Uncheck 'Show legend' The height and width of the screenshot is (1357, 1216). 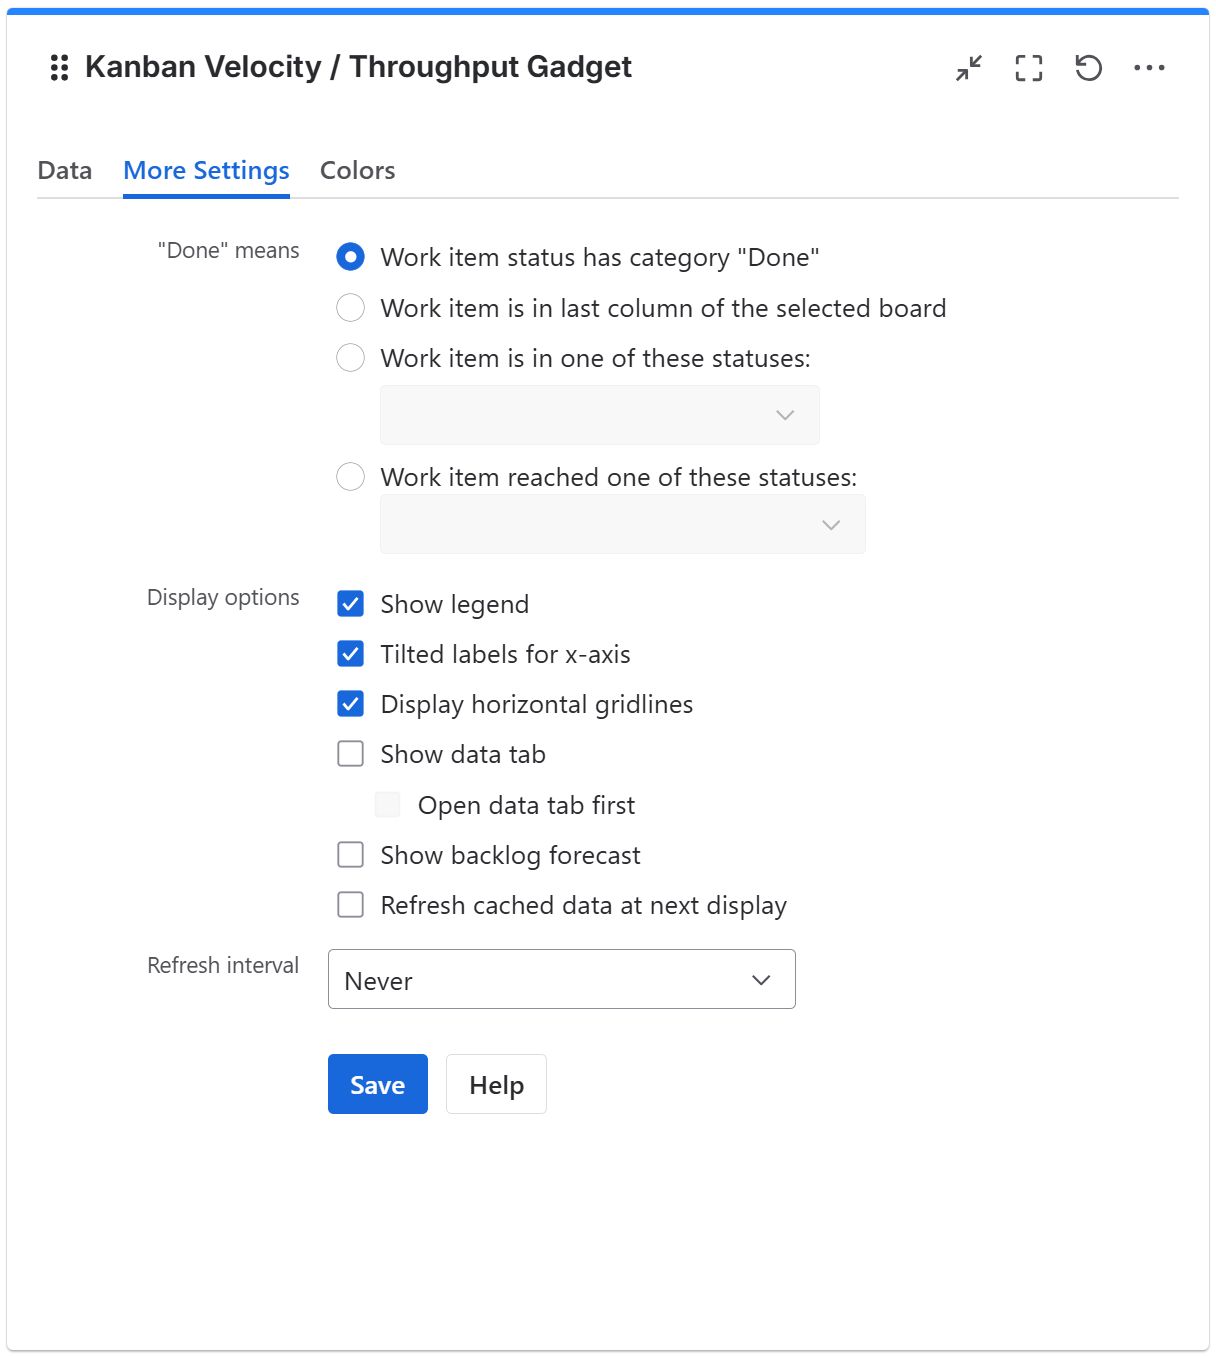350,604
